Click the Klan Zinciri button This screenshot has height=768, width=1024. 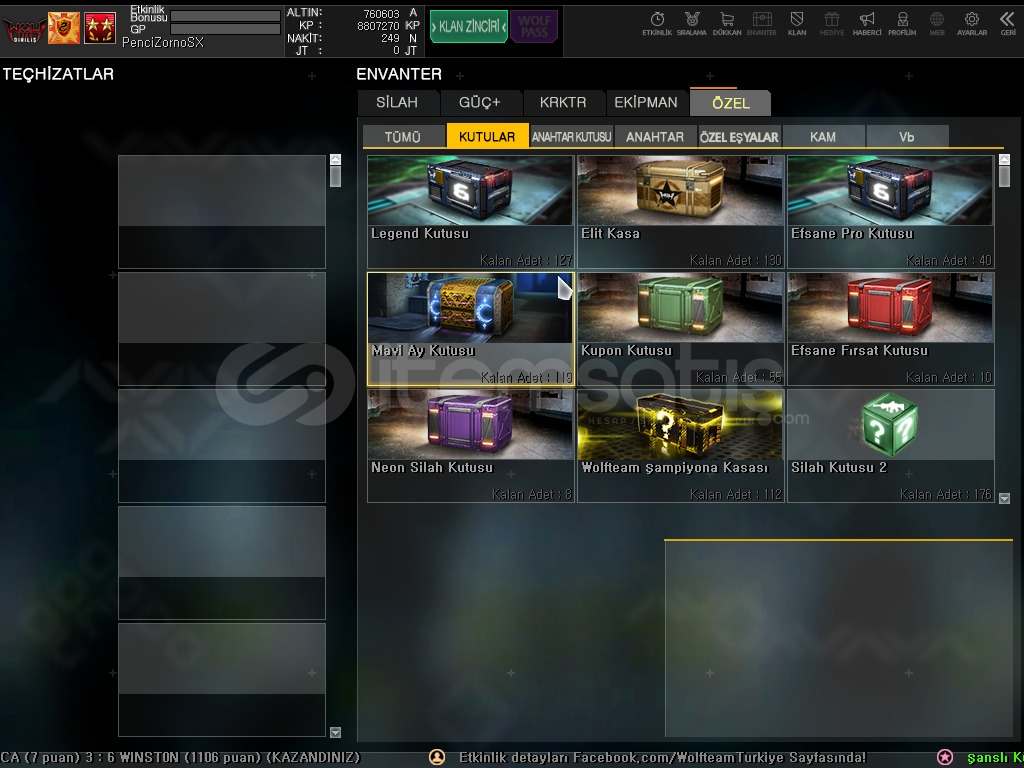[x=469, y=27]
